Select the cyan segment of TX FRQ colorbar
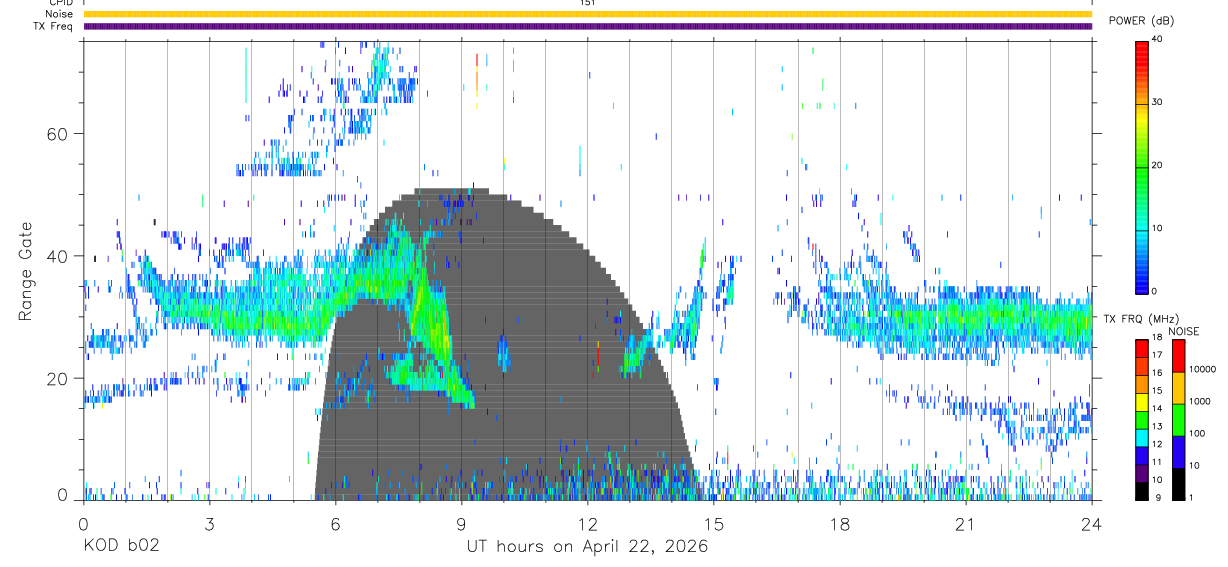Image resolution: width=1228 pixels, height=567 pixels. [1141, 437]
